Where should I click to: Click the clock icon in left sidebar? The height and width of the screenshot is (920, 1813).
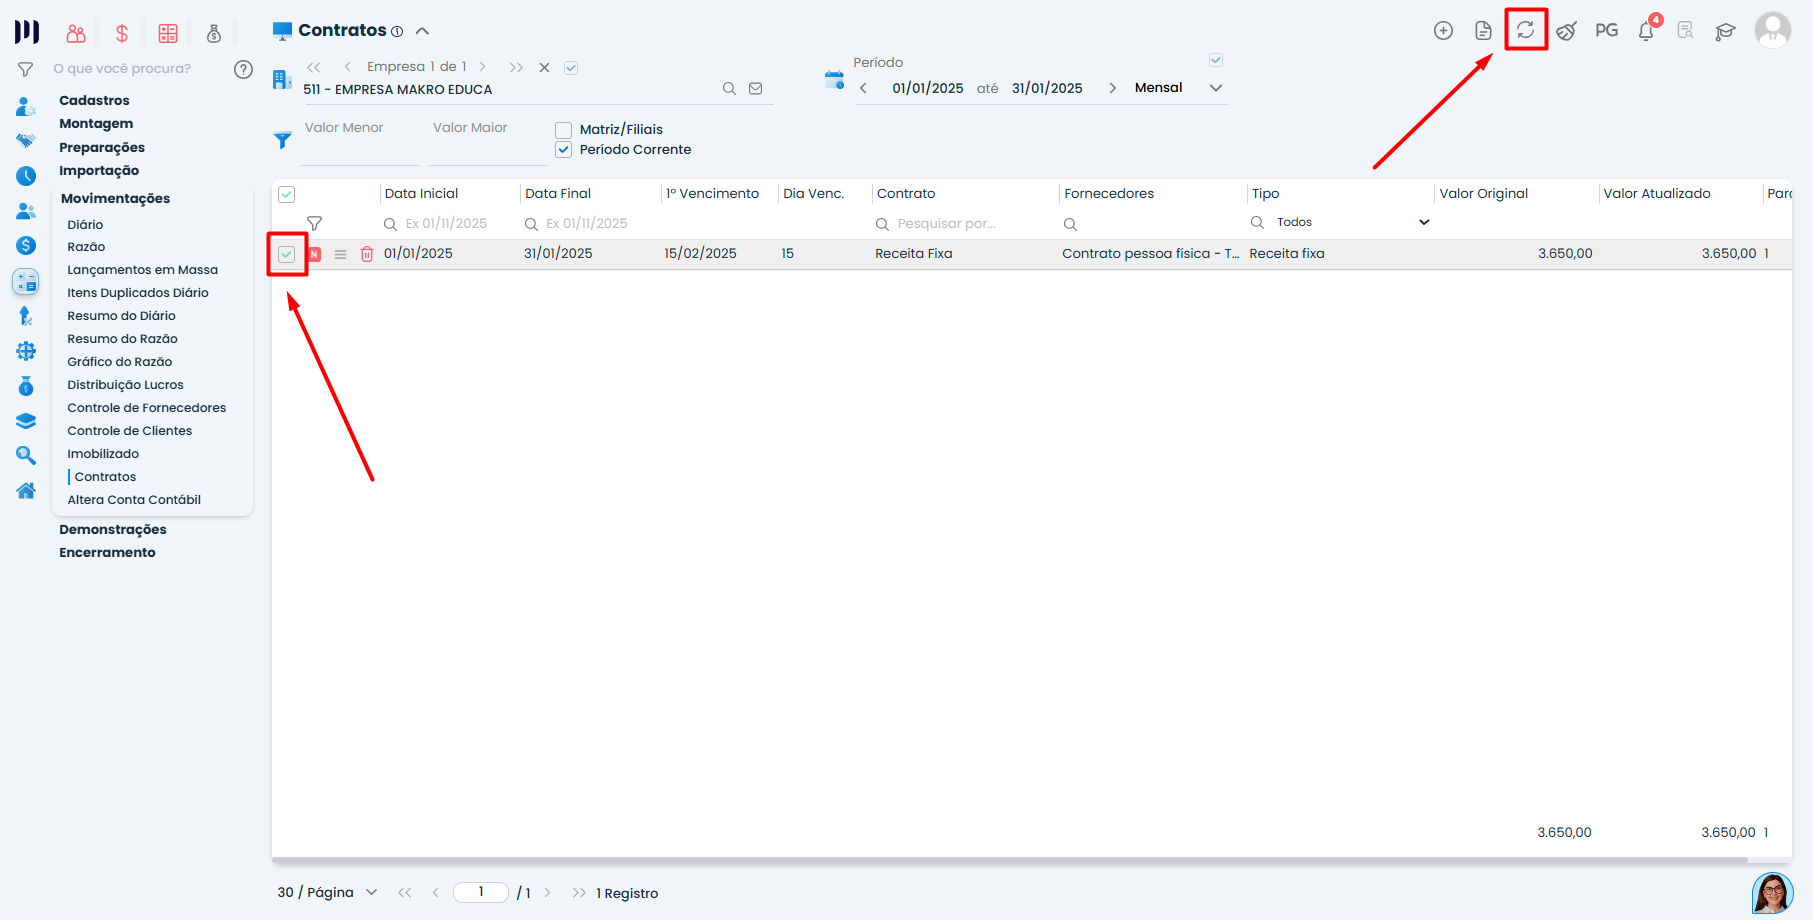click(x=26, y=176)
